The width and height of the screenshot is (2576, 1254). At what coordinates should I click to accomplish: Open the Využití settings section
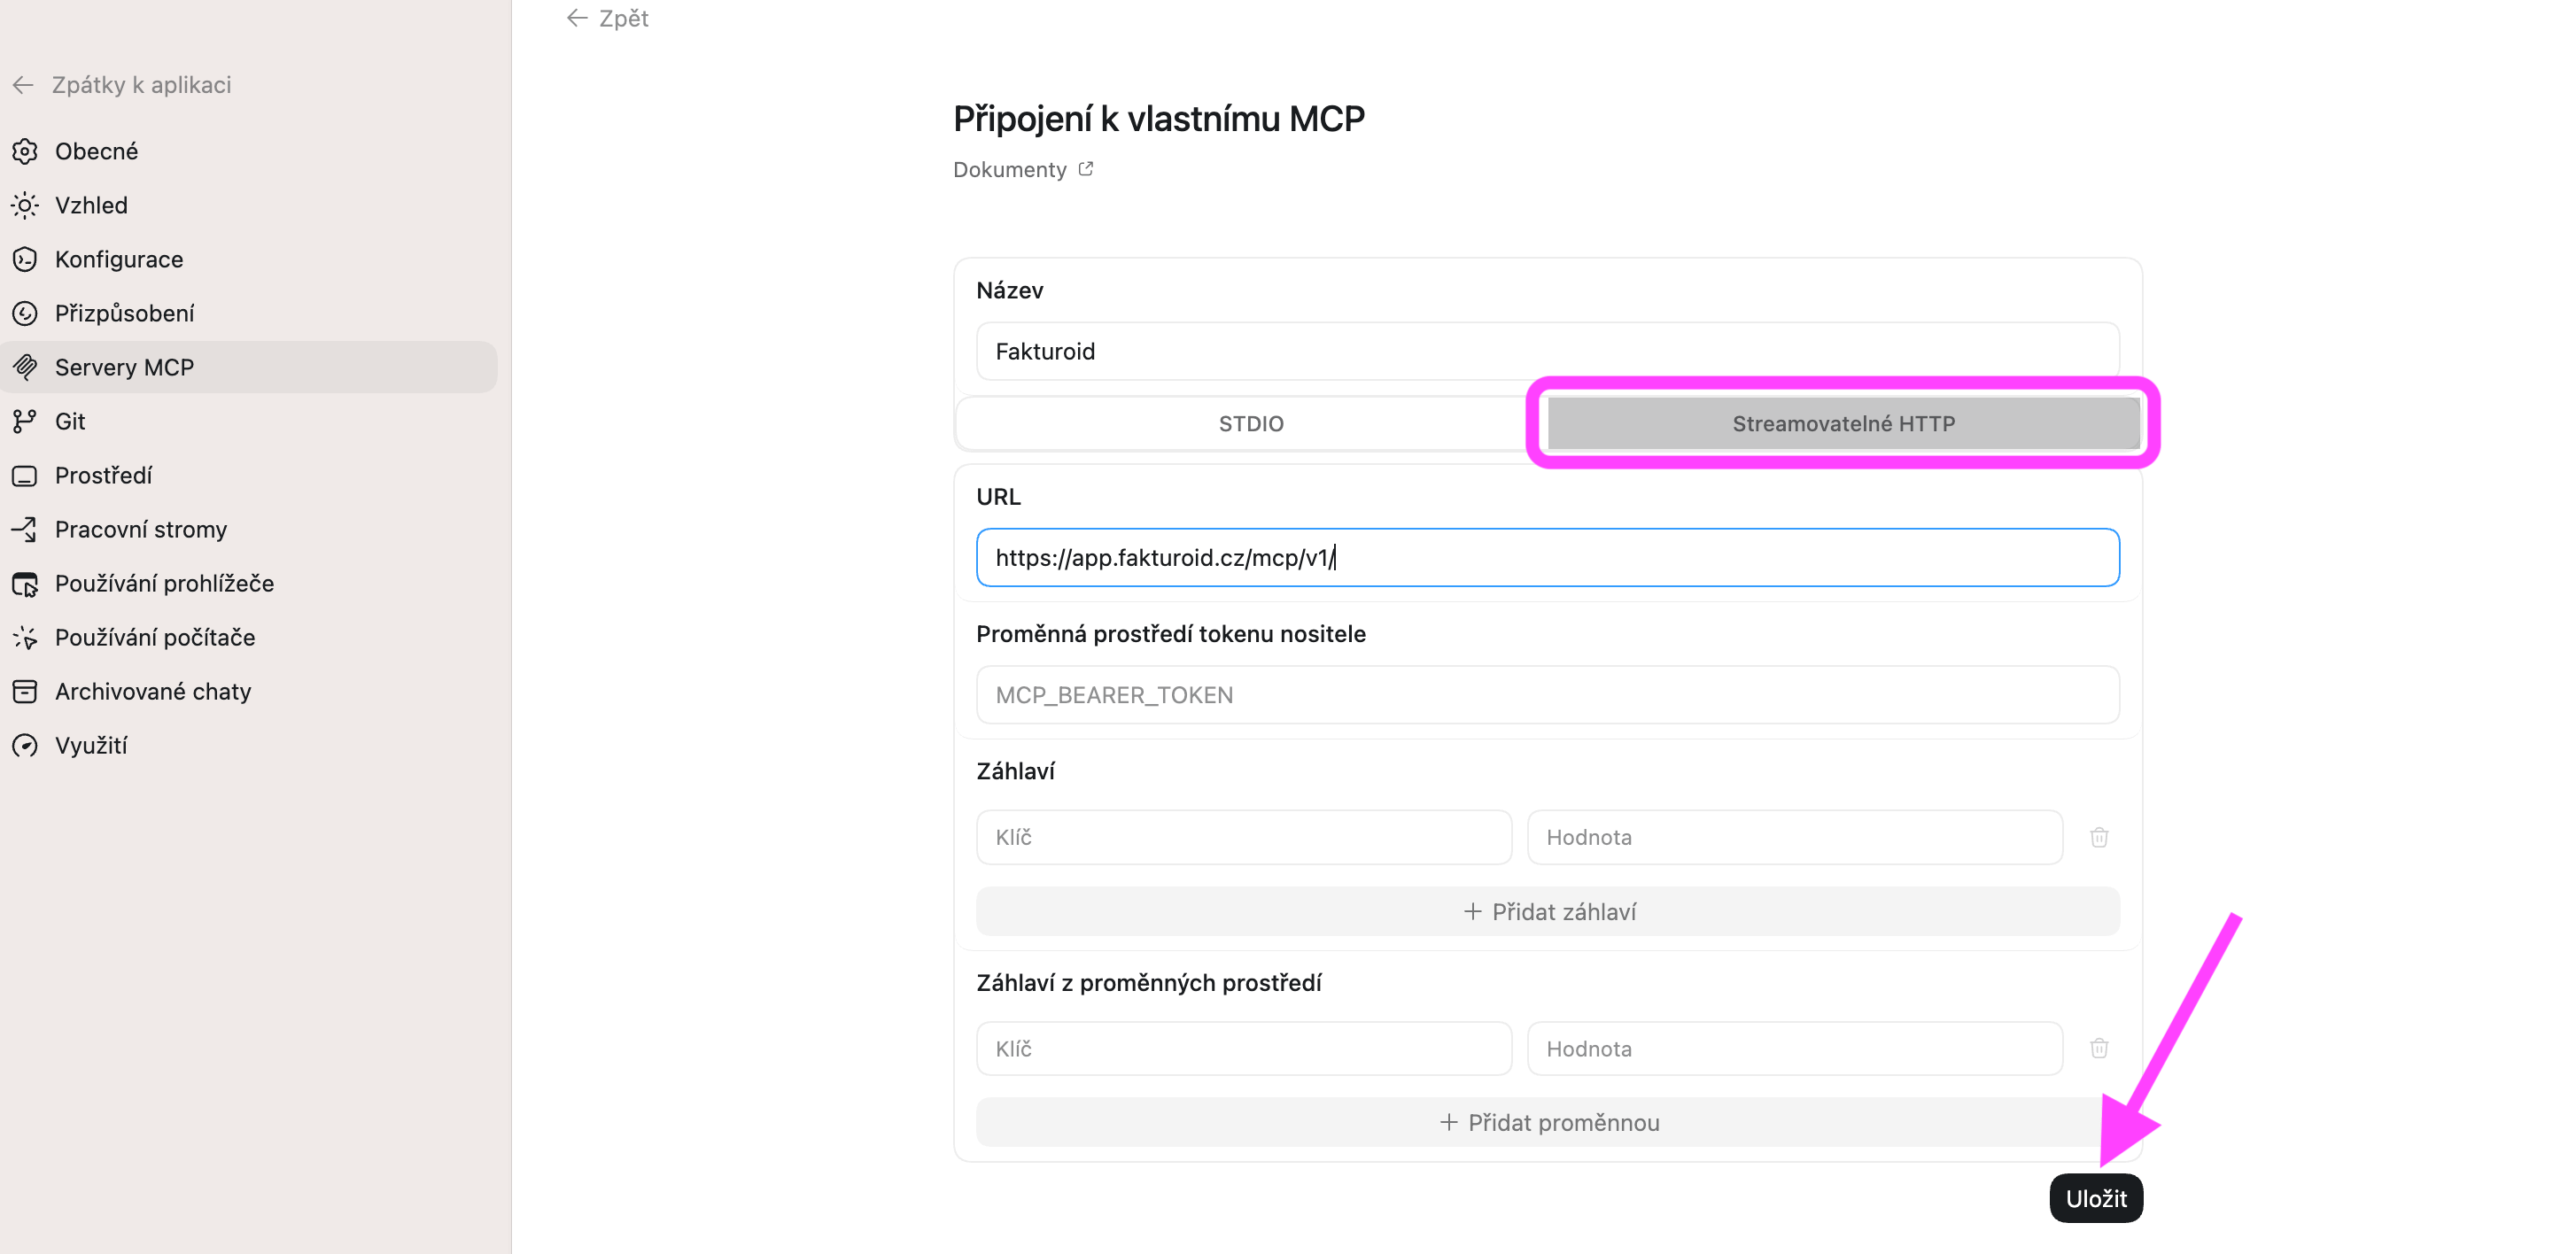pos(91,745)
